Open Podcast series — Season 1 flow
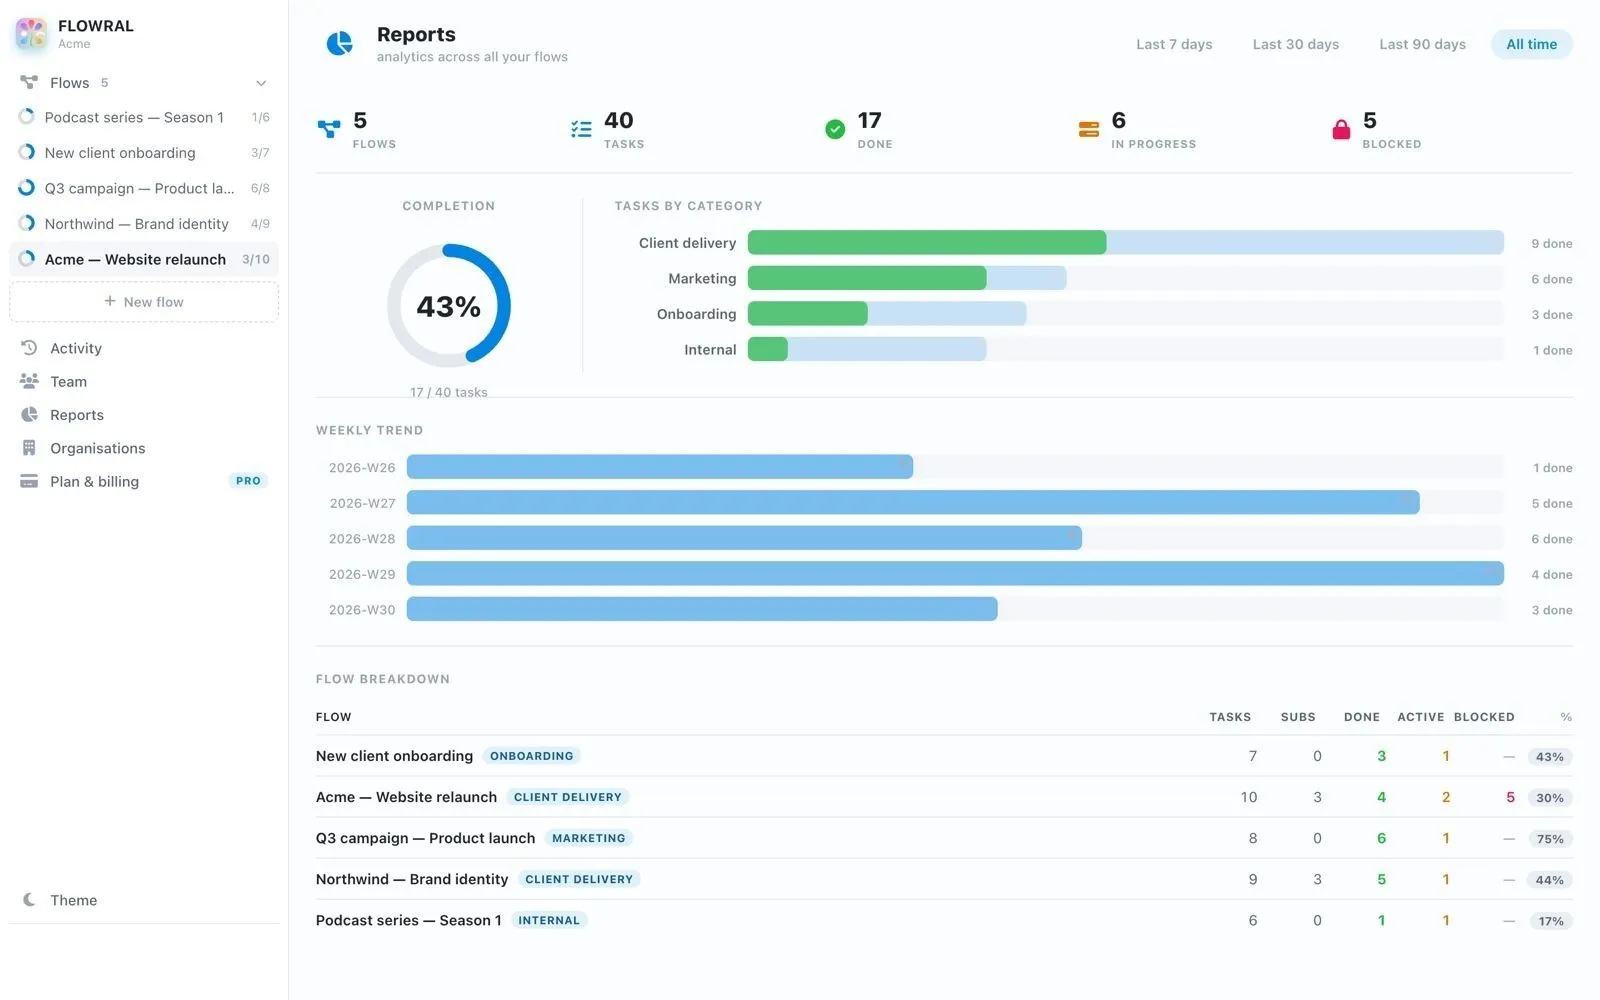 [144, 117]
